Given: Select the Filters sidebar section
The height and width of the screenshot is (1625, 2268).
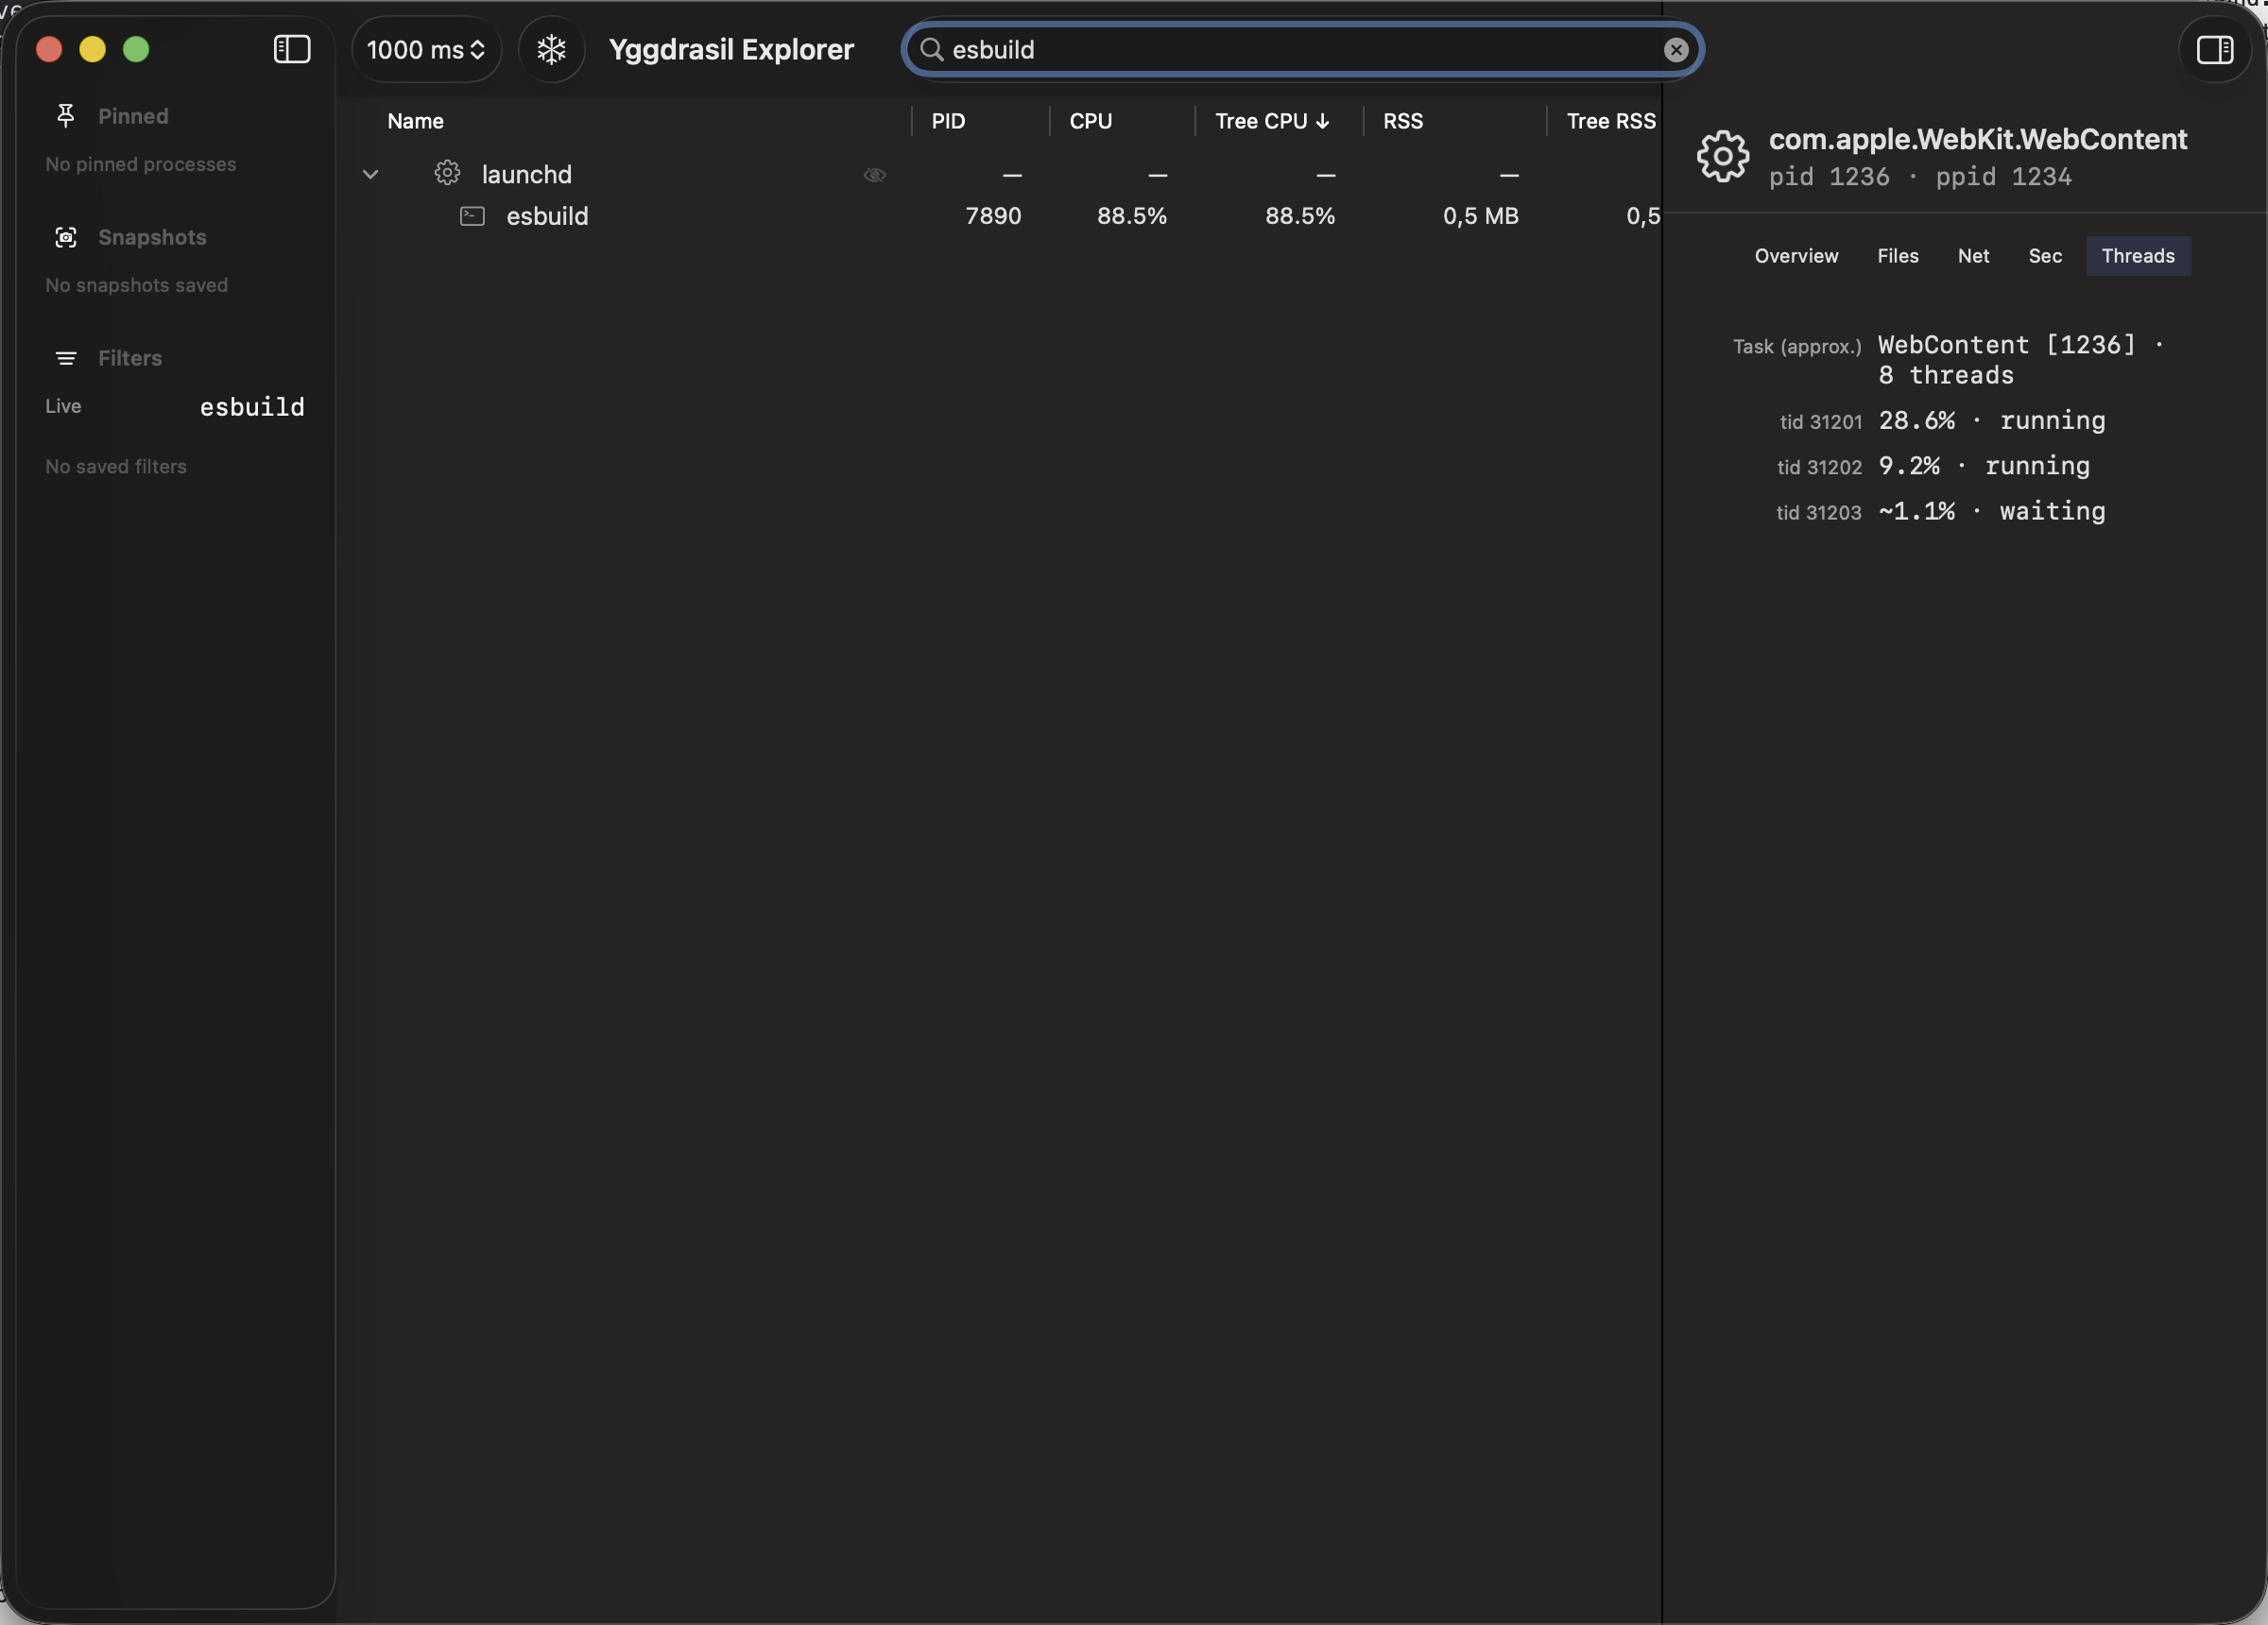Looking at the screenshot, I should 130,358.
